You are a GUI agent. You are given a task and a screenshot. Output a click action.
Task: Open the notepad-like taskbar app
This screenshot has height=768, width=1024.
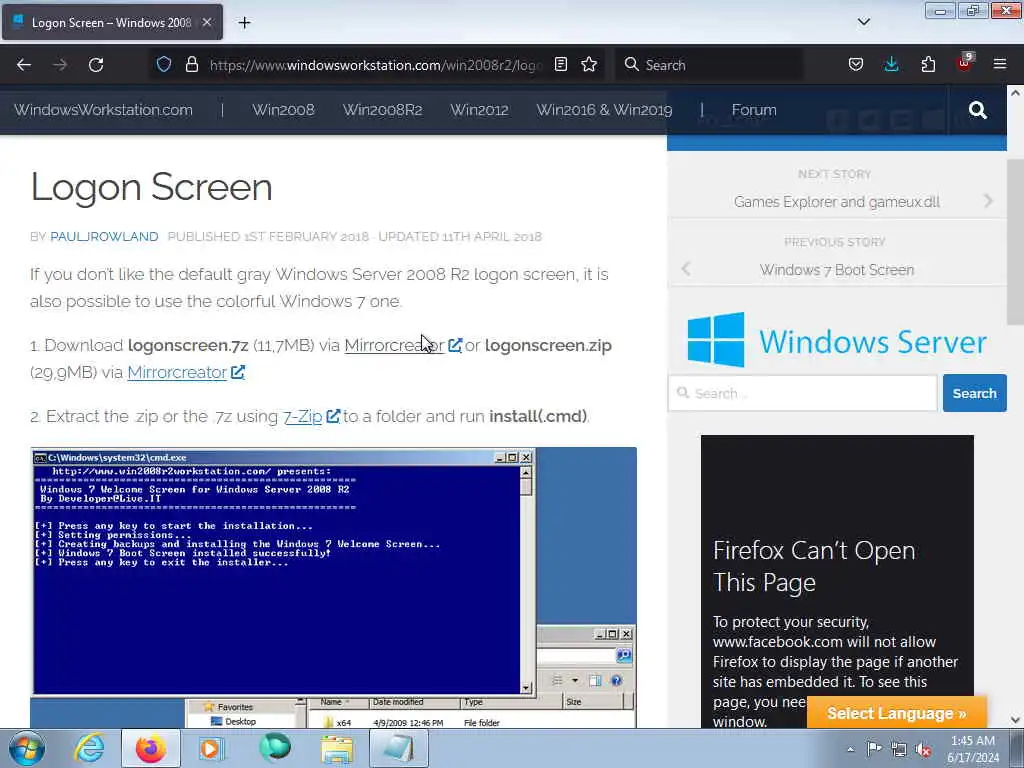399,748
